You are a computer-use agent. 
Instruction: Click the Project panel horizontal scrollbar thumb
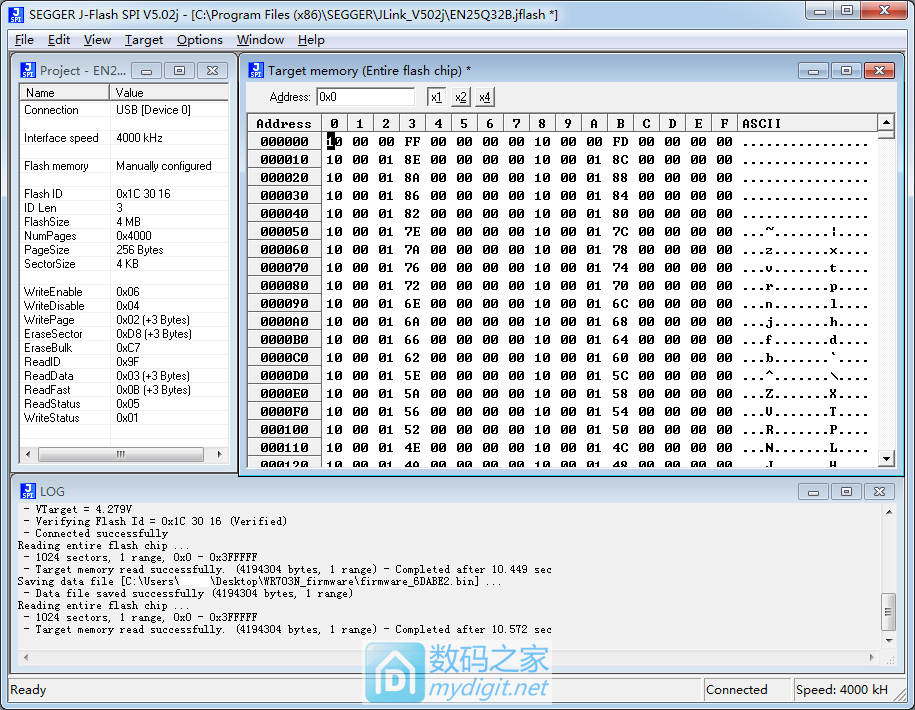(x=121, y=454)
